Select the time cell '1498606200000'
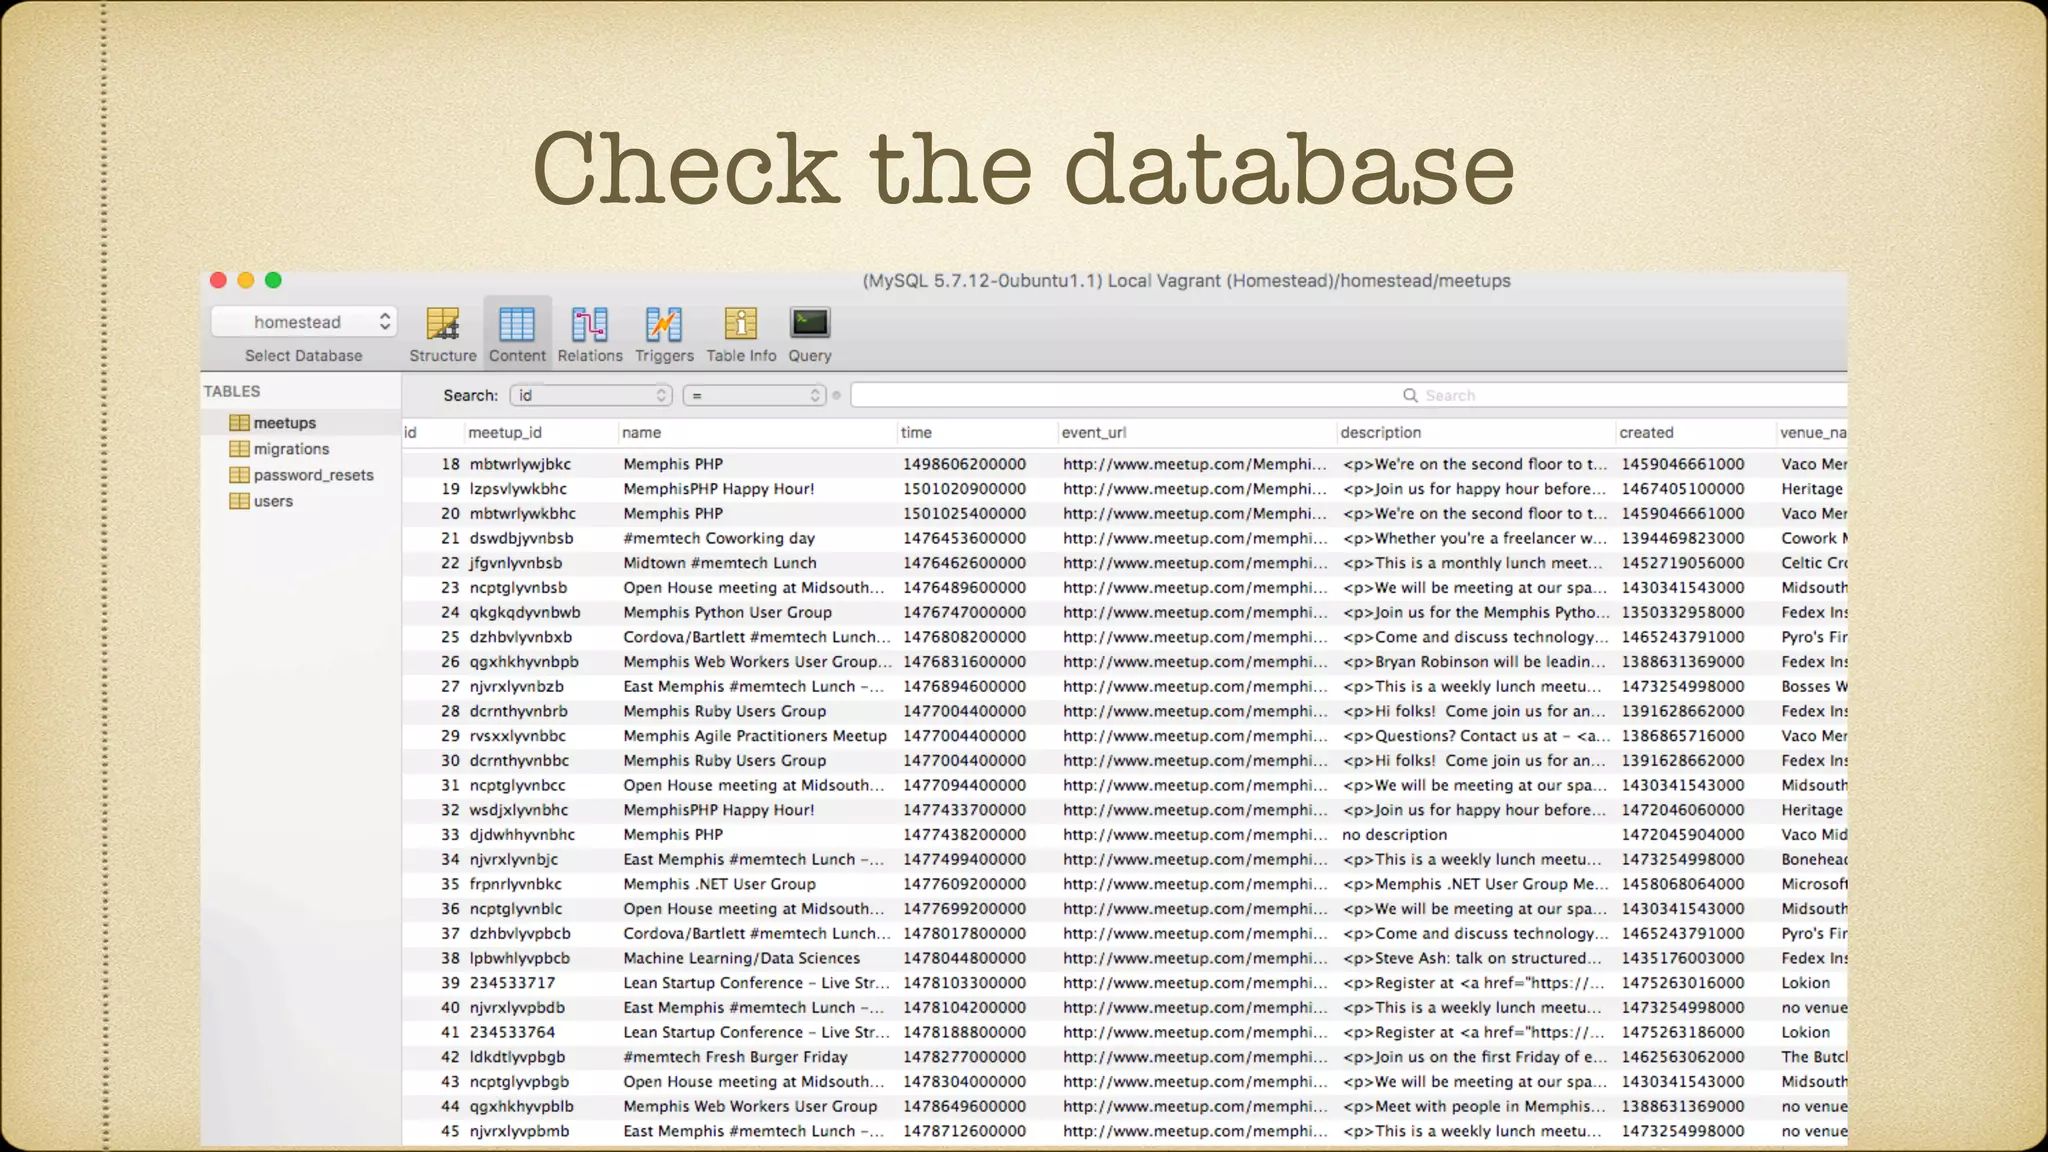2048x1152 pixels. (x=964, y=465)
